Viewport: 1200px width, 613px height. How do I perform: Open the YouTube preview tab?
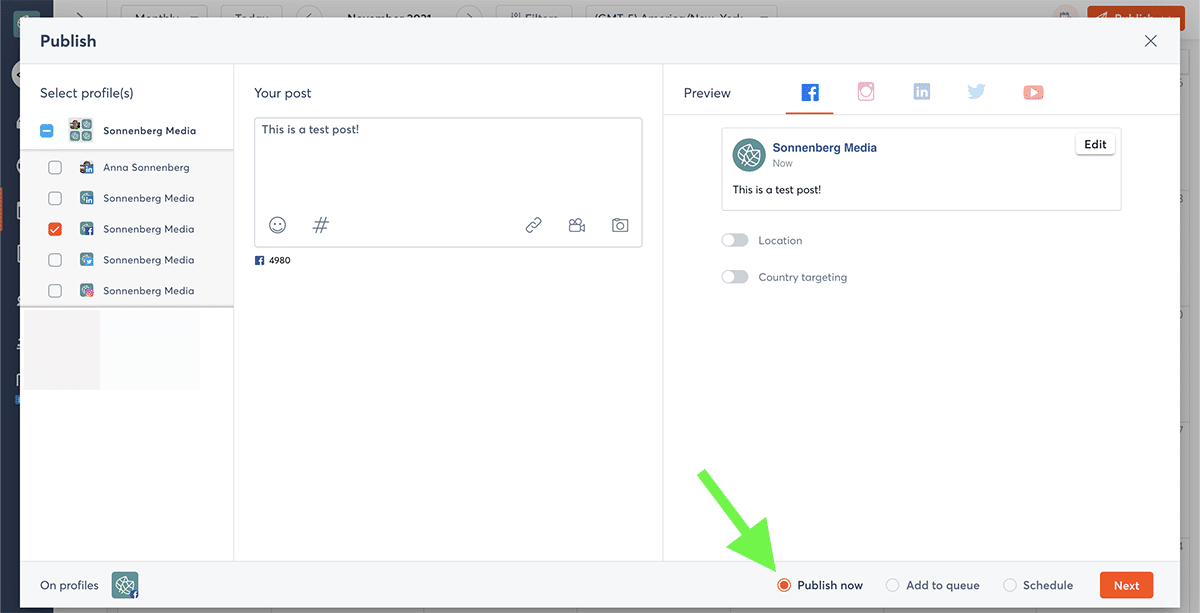(x=1033, y=92)
